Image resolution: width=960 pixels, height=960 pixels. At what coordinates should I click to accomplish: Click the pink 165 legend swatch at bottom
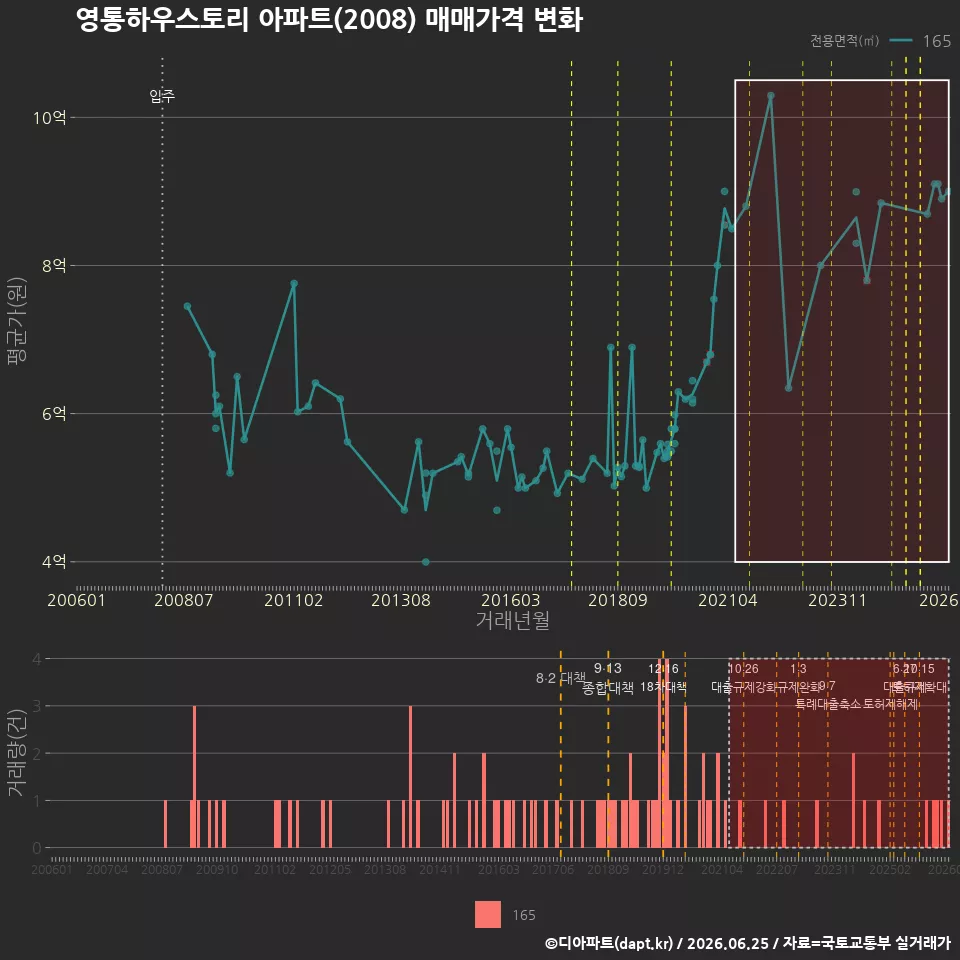tap(487, 914)
